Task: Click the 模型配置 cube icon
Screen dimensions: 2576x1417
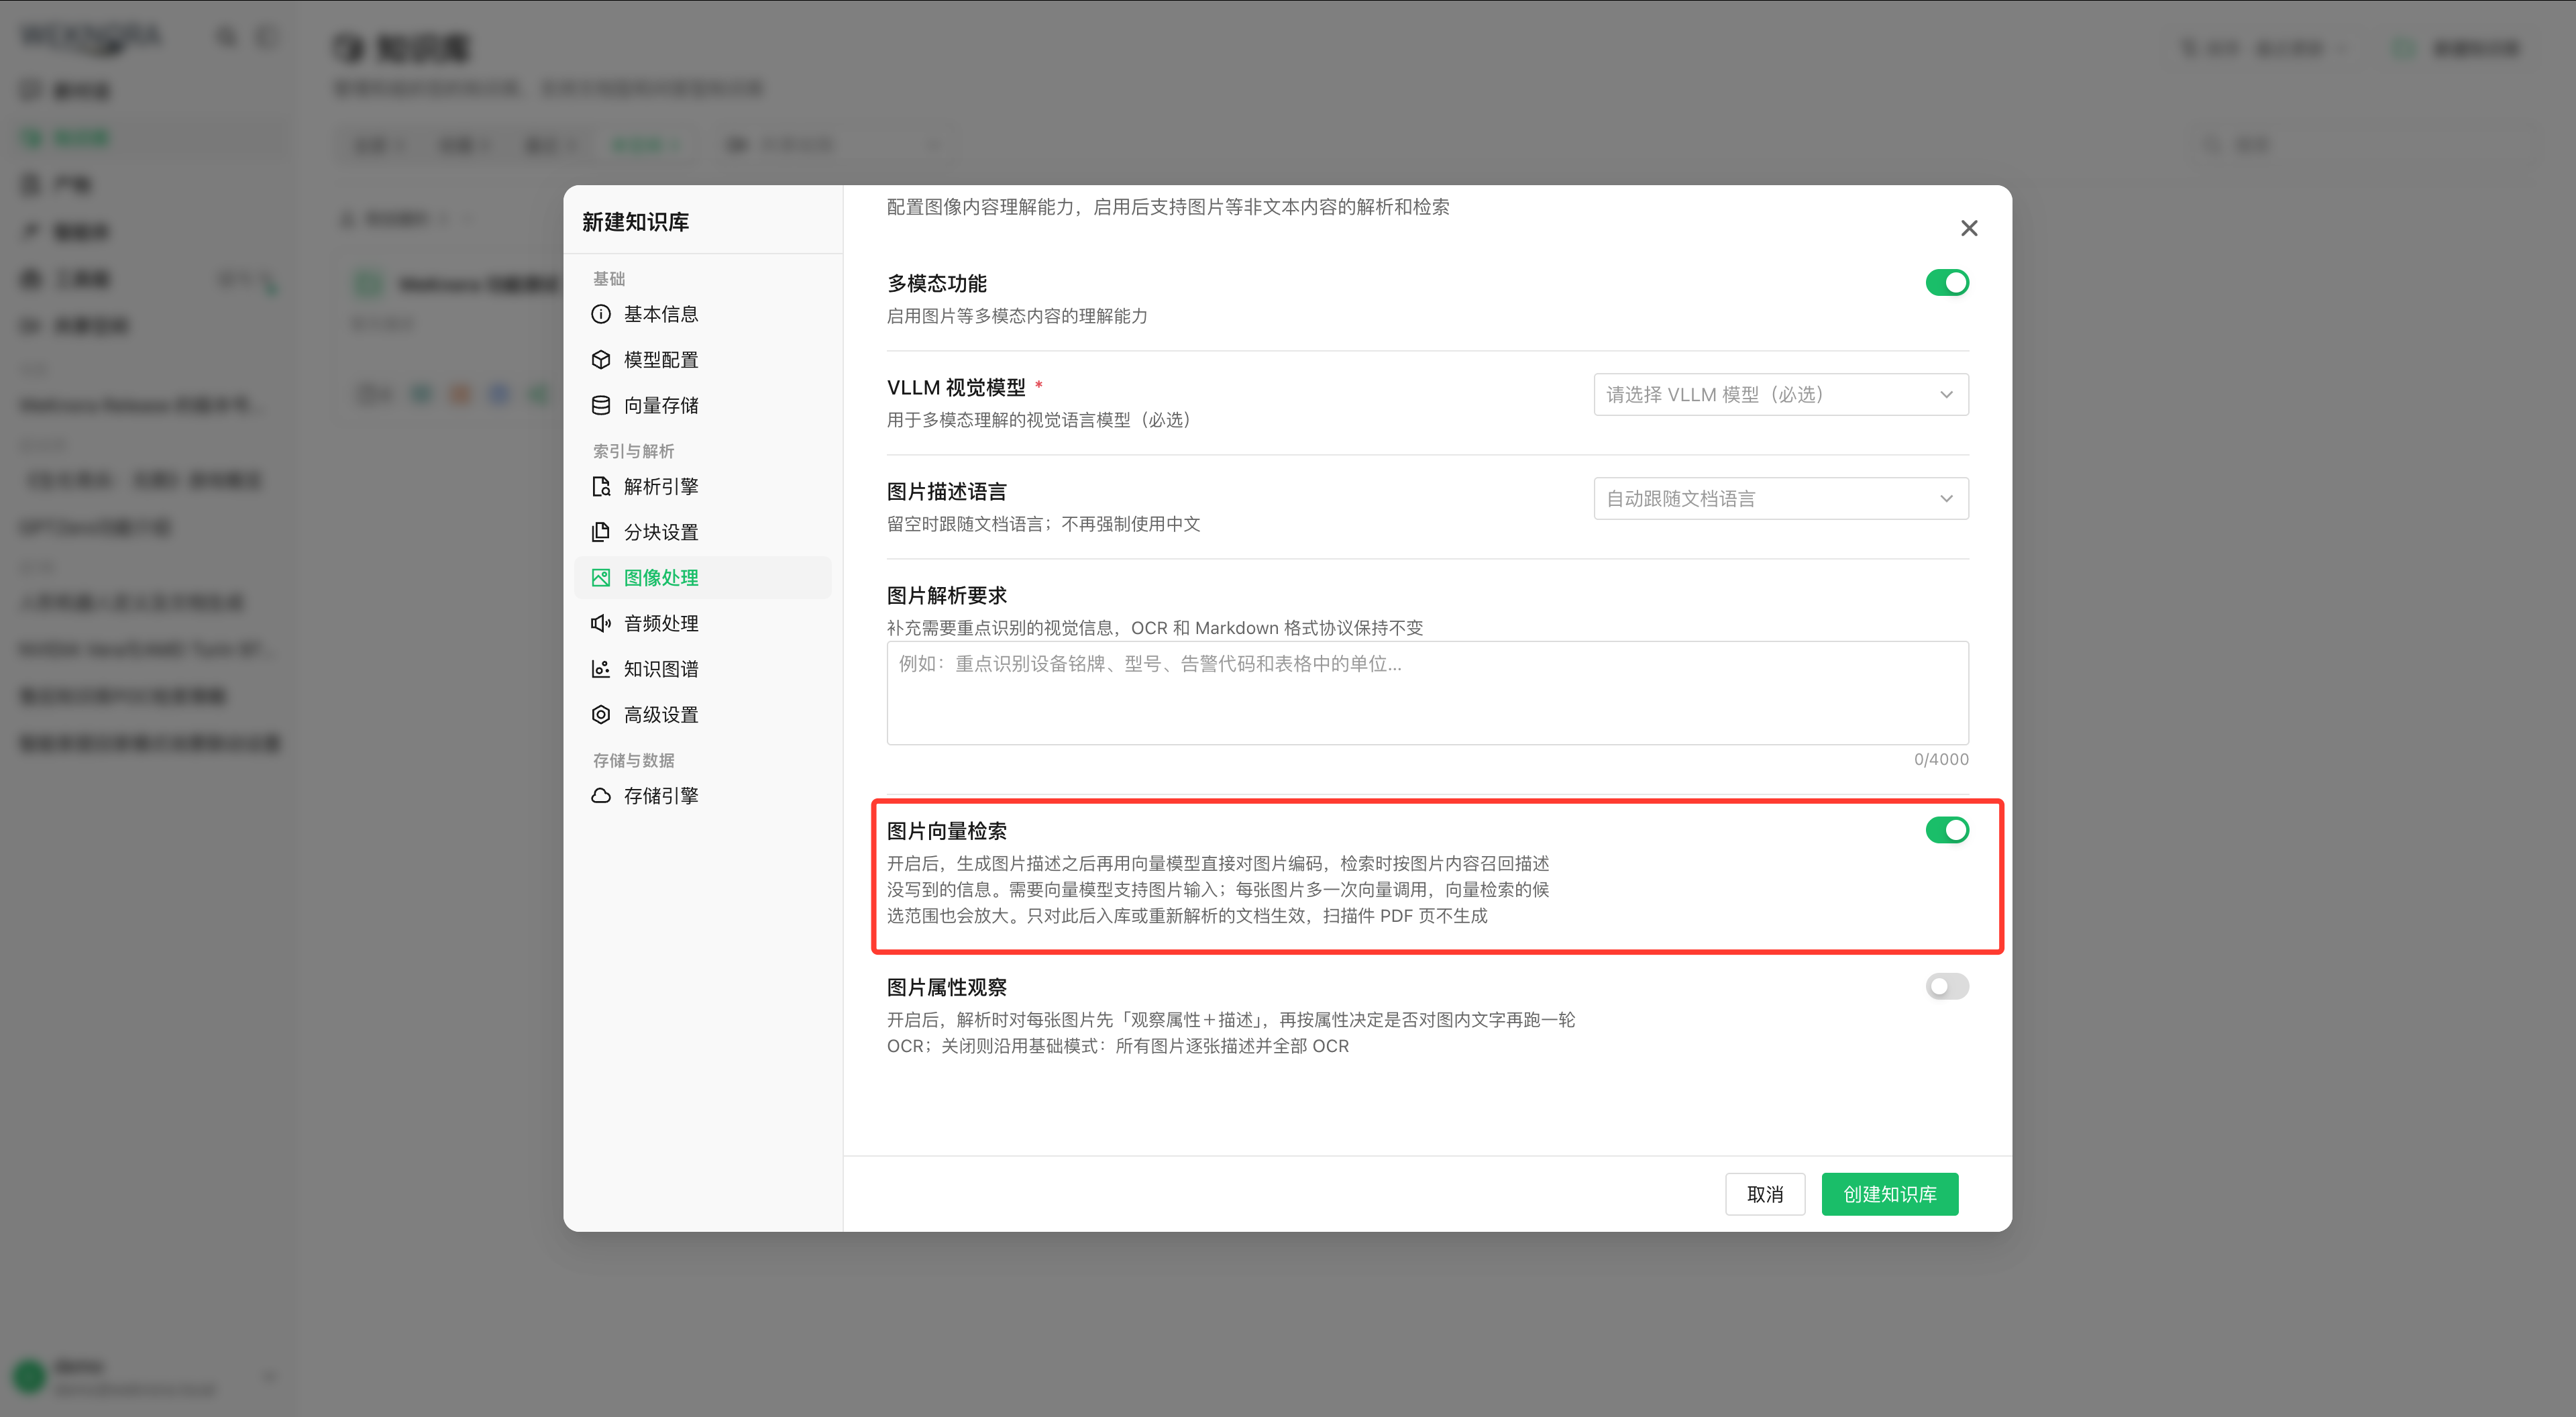Action: [x=601, y=359]
